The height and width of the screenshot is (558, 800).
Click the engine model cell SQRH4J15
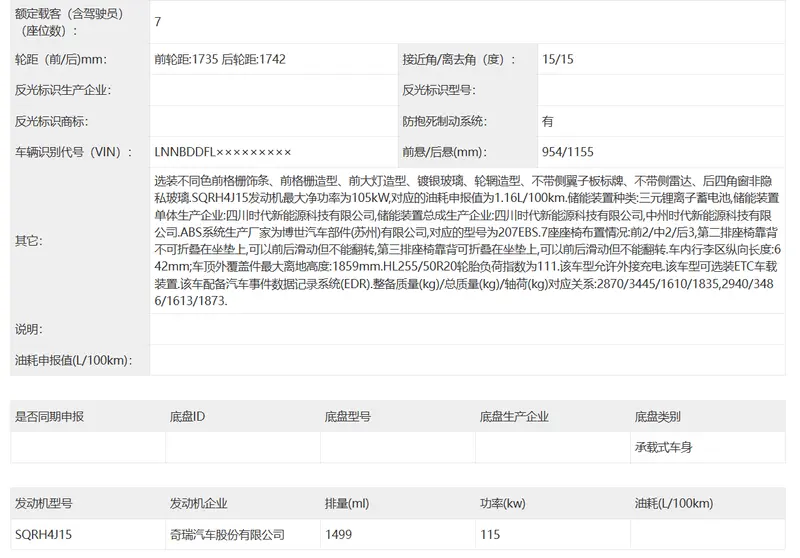(x=44, y=535)
